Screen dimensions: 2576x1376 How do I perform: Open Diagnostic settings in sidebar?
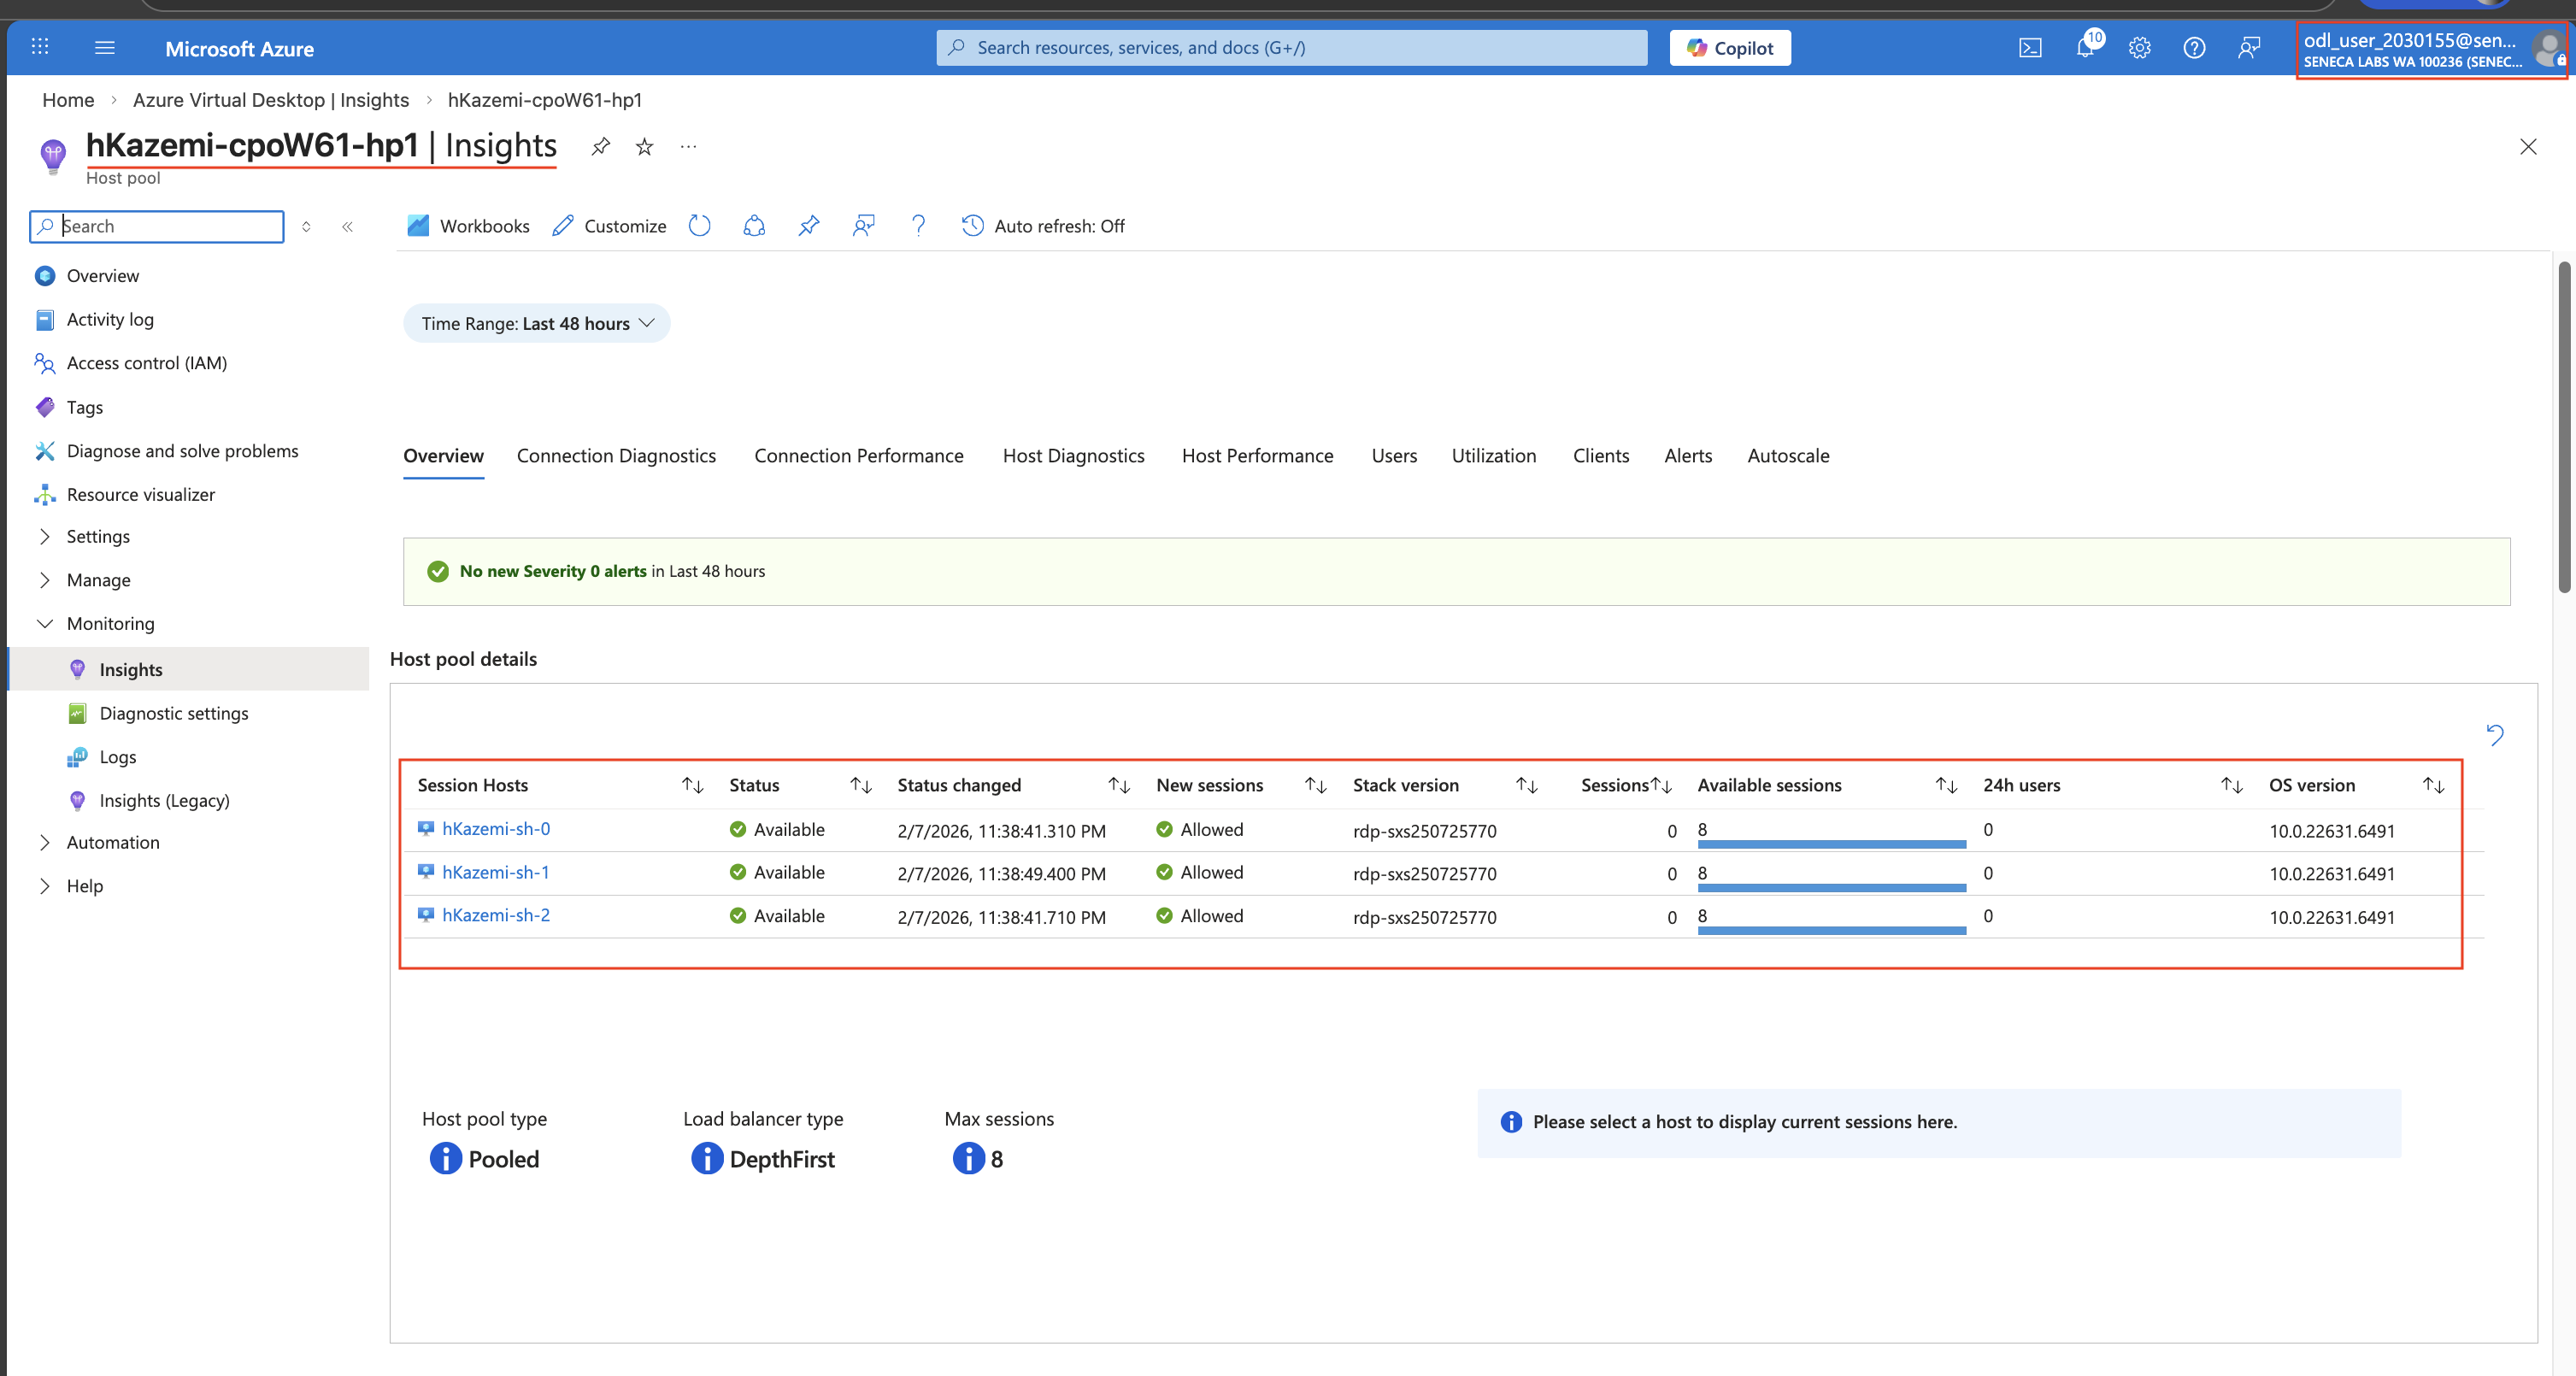pos(173,713)
